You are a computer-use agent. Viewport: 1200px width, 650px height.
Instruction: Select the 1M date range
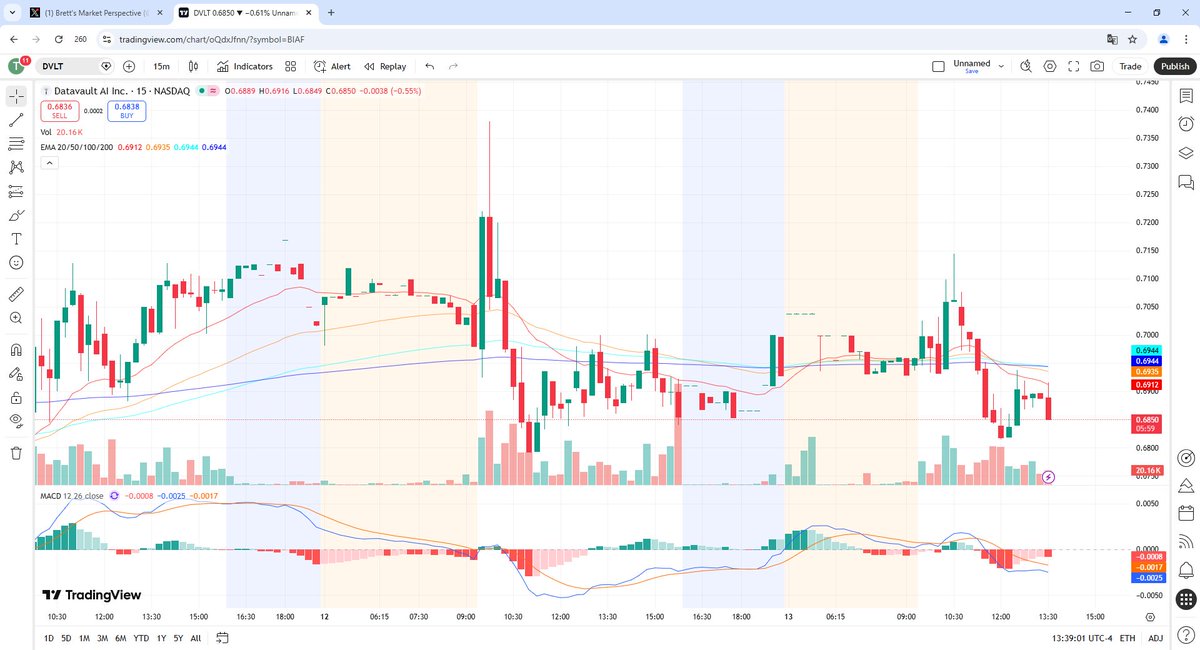pos(85,638)
